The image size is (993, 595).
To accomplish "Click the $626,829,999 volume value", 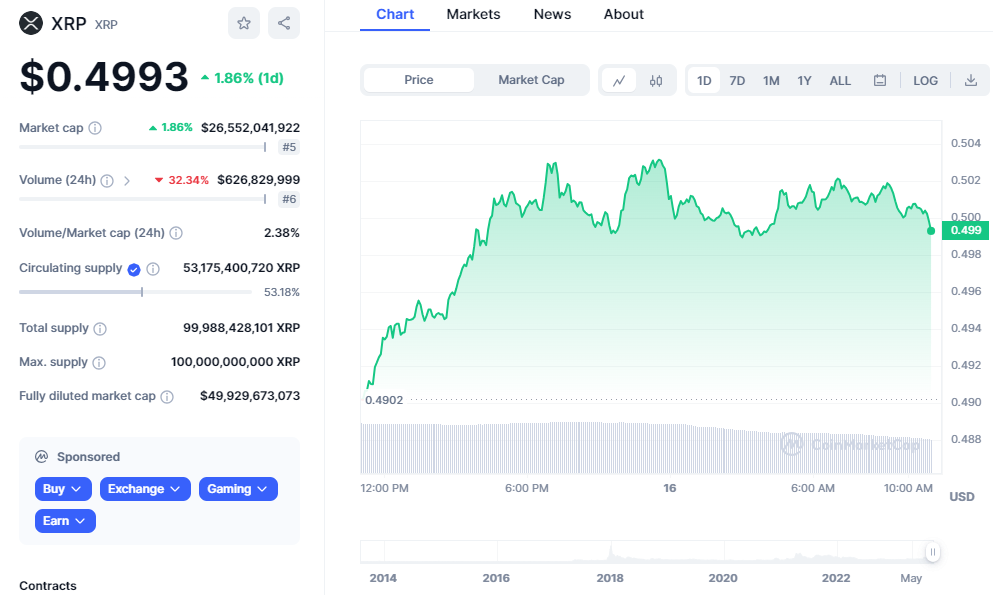I will coord(258,180).
